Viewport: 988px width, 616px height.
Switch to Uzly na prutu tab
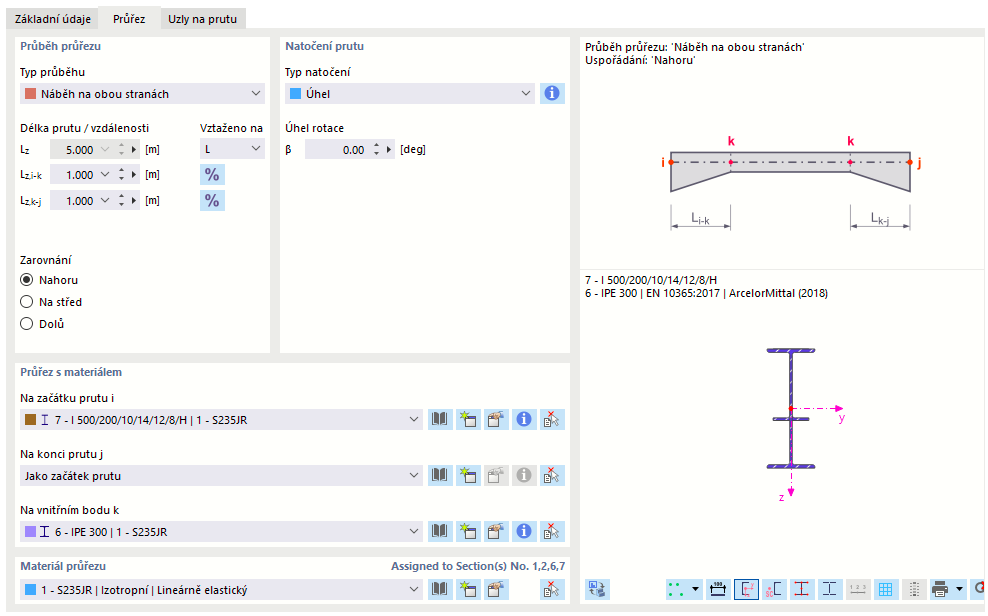pos(202,19)
